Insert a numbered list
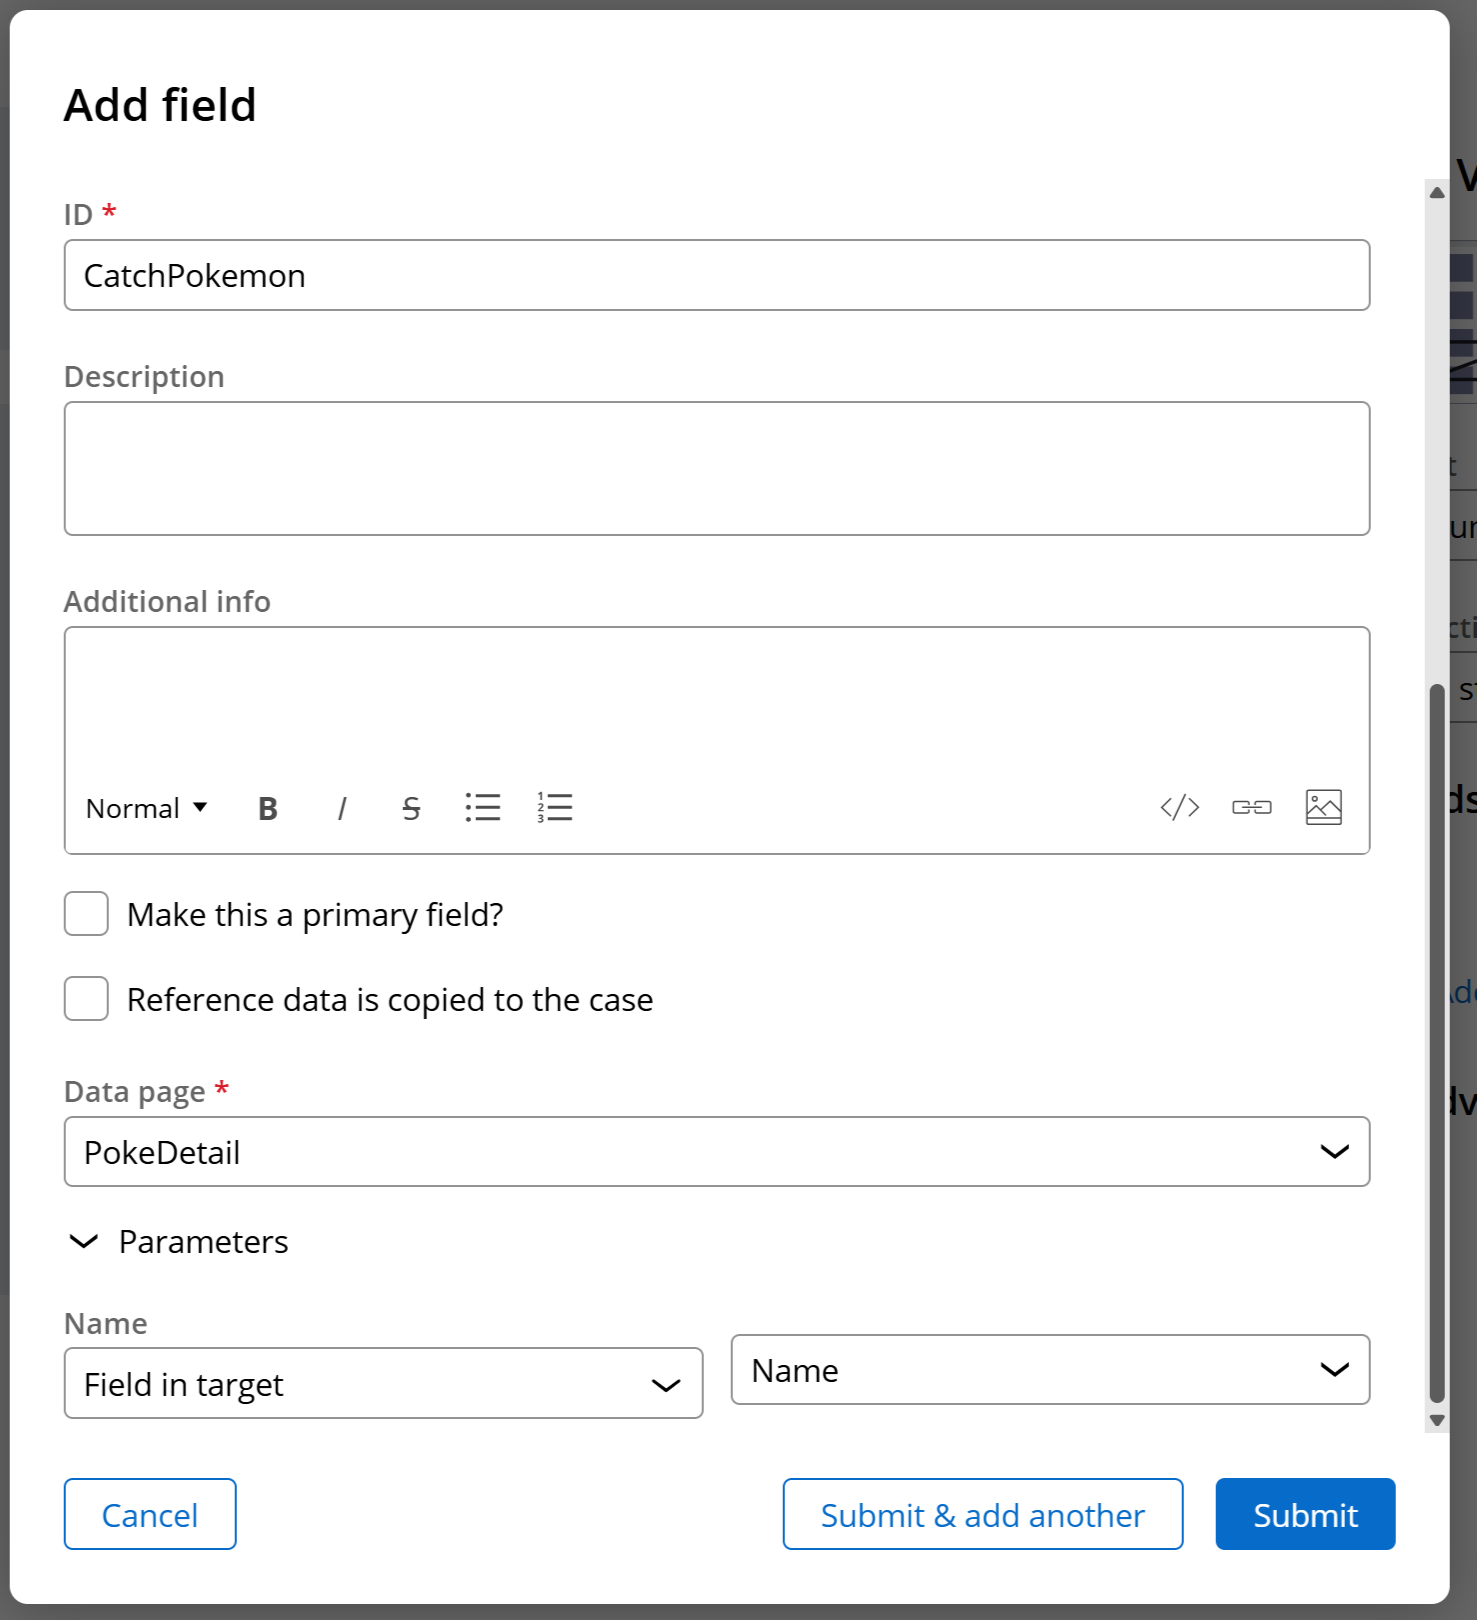This screenshot has height=1620, width=1477. coord(555,807)
